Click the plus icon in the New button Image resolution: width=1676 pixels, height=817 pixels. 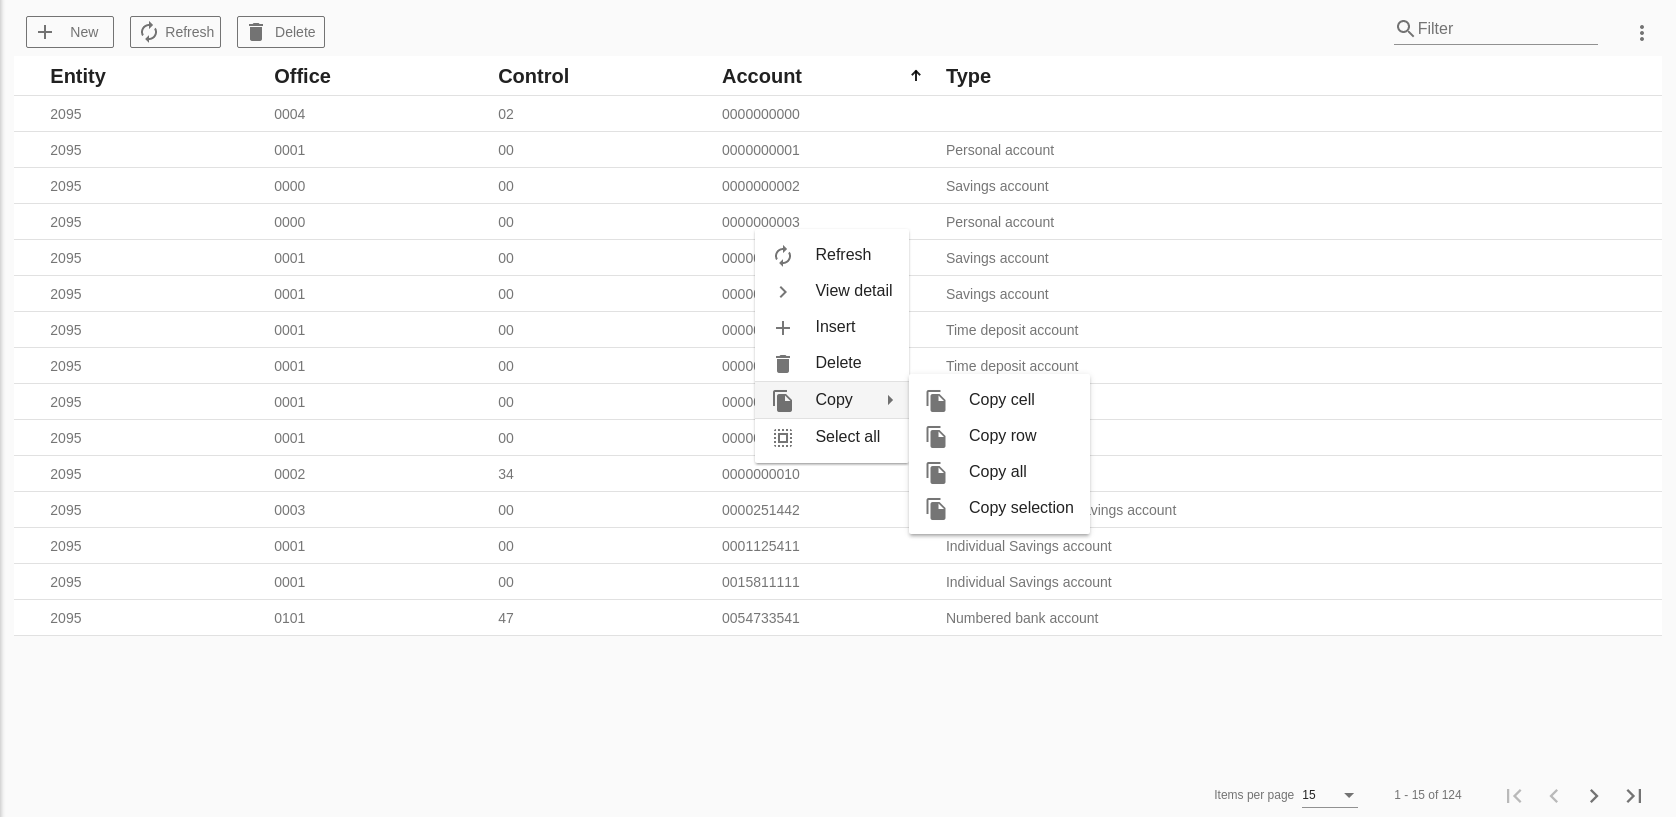45,32
